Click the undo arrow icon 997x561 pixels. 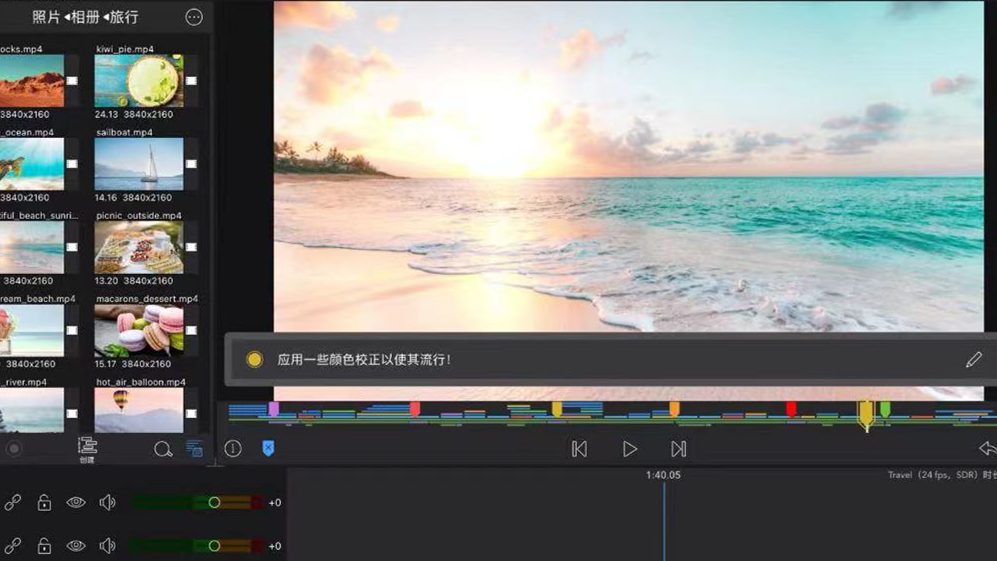point(986,449)
